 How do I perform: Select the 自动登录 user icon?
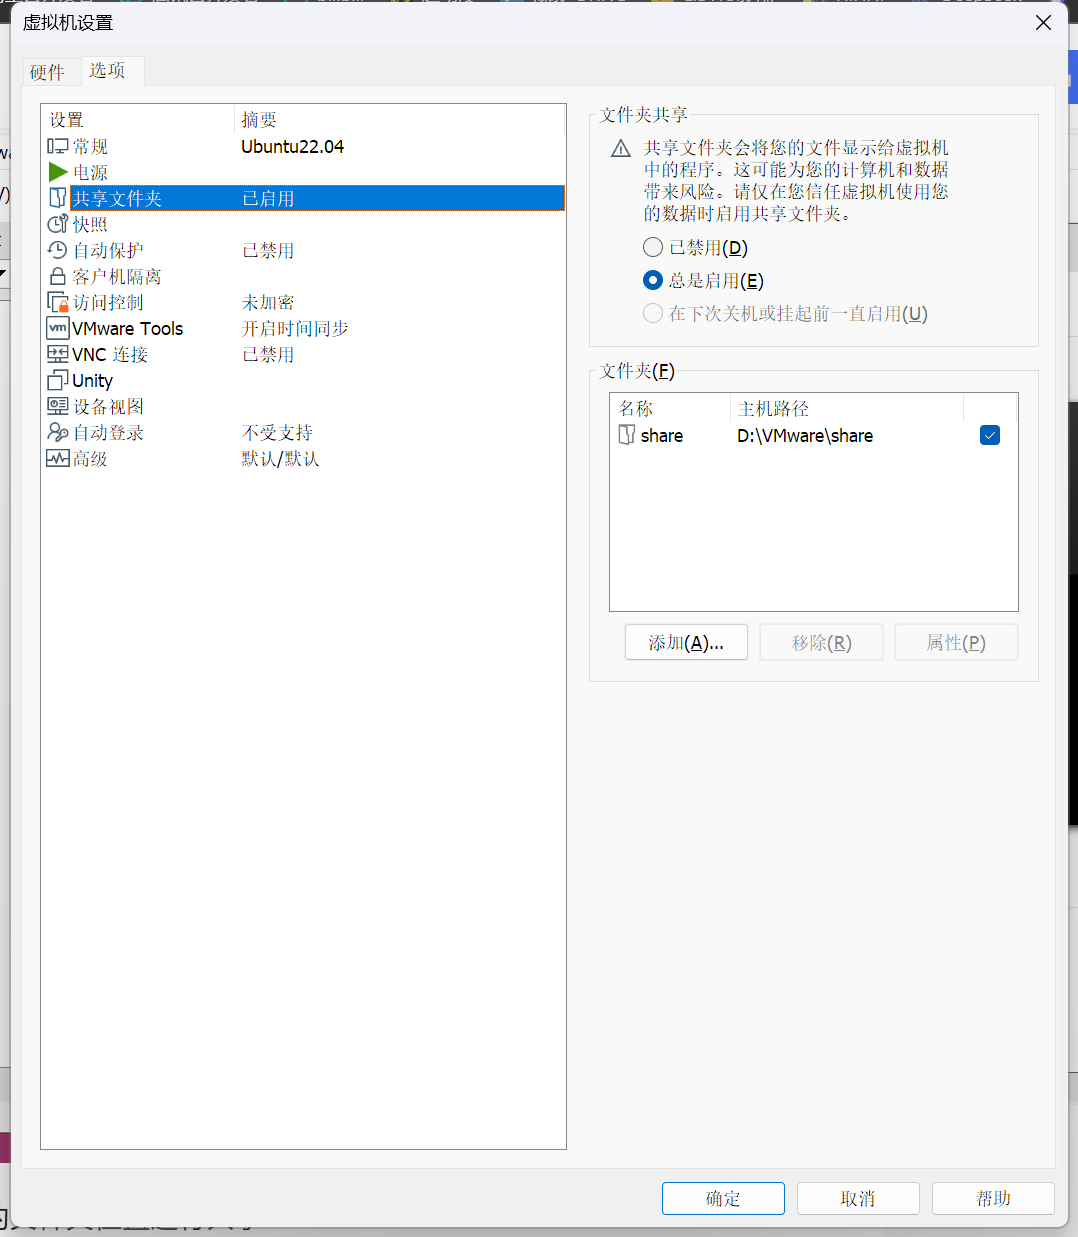[58, 433]
